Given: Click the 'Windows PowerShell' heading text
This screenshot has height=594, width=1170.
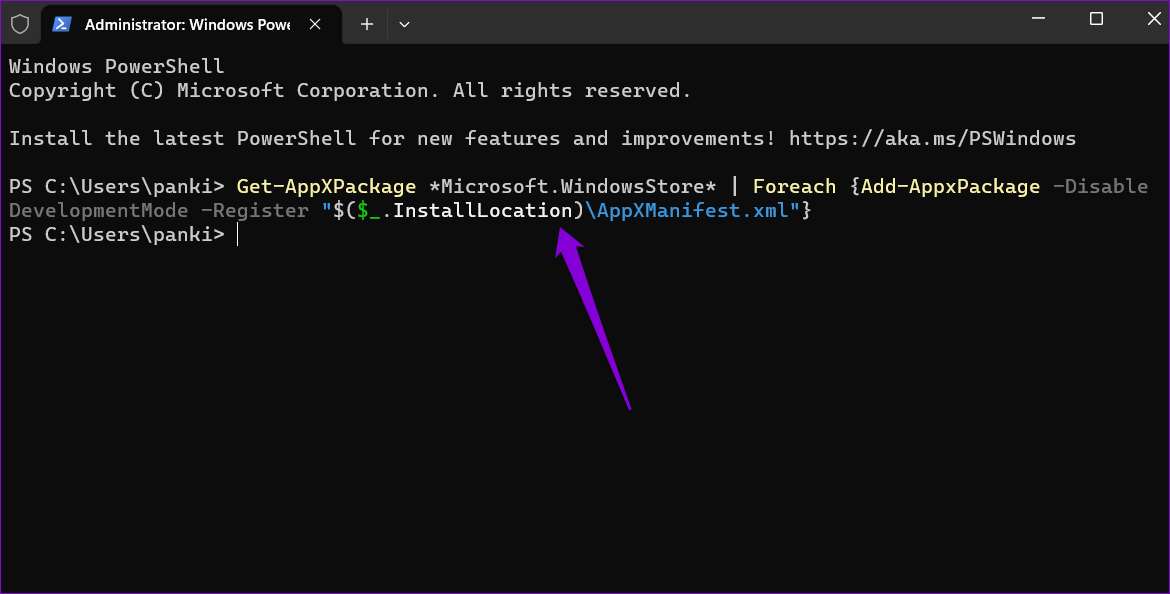Looking at the screenshot, I should point(116,66).
